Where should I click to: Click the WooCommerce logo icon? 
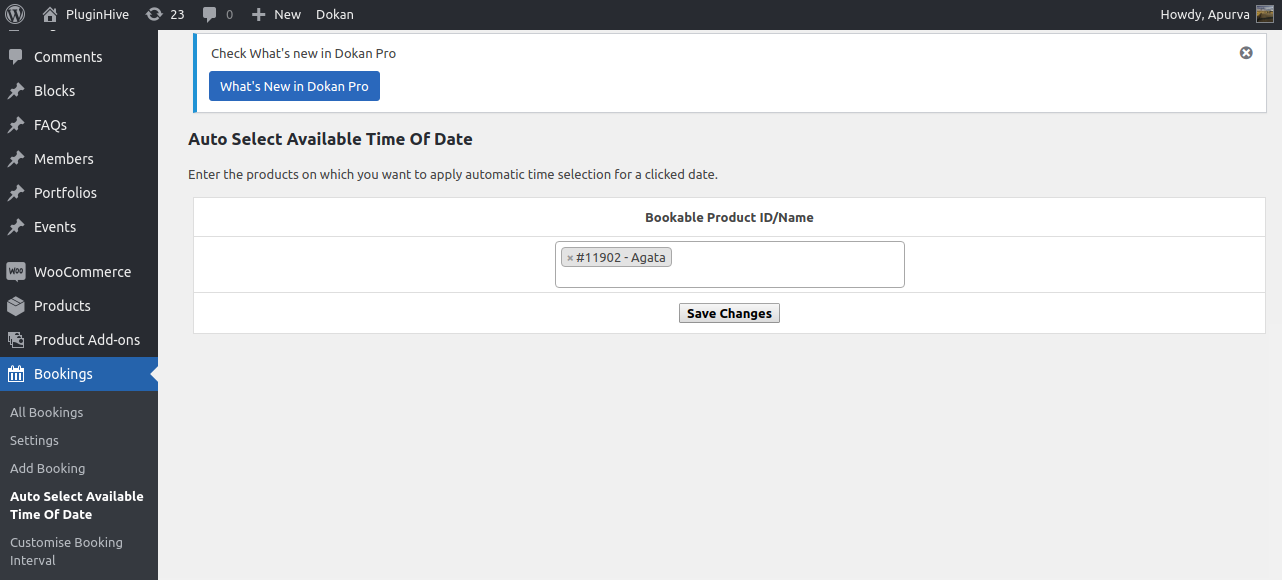(x=16, y=272)
